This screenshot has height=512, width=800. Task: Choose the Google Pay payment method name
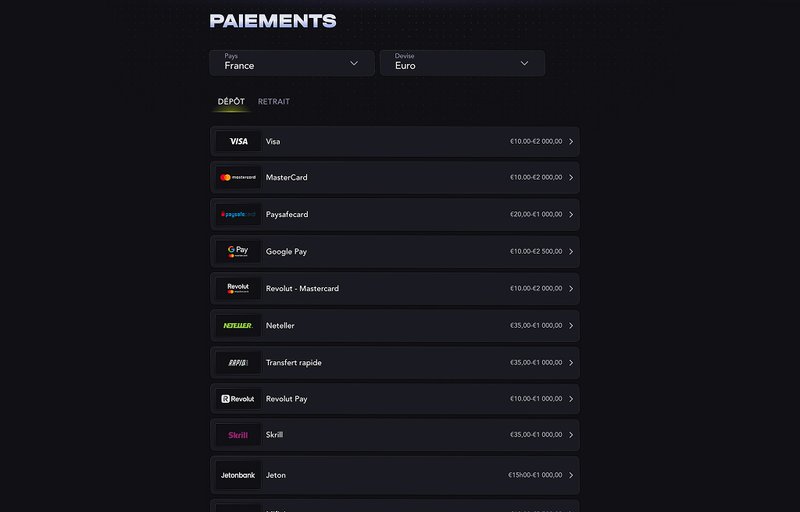pos(286,251)
